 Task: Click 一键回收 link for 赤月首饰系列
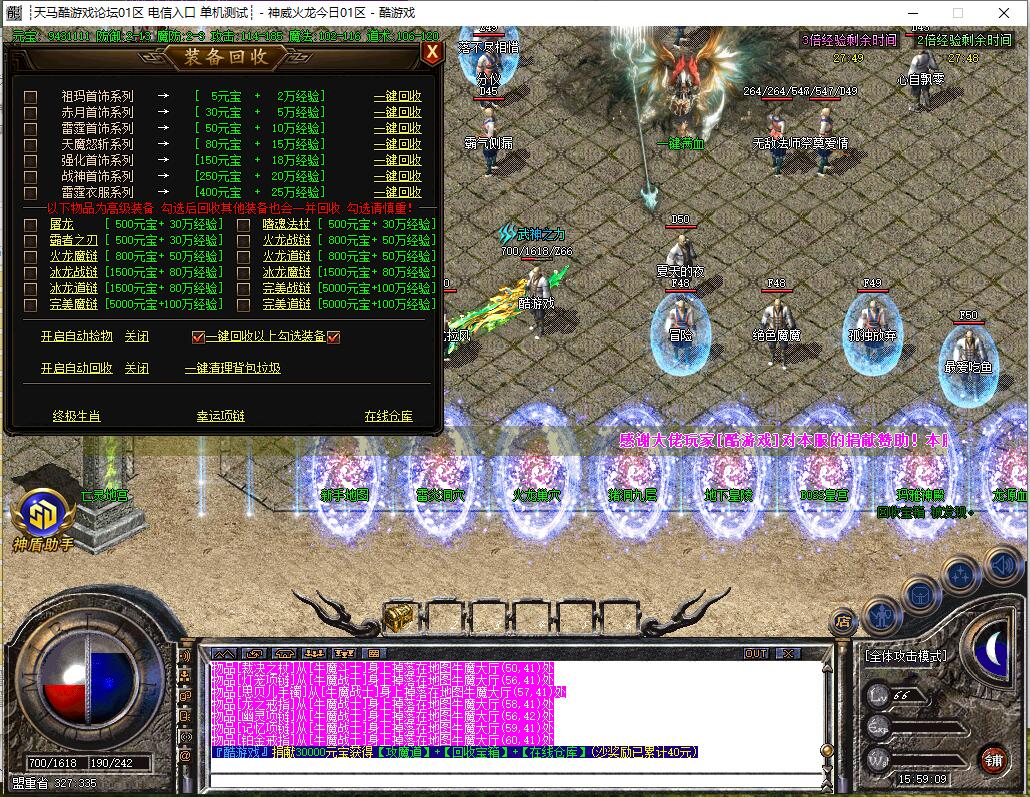coord(397,113)
